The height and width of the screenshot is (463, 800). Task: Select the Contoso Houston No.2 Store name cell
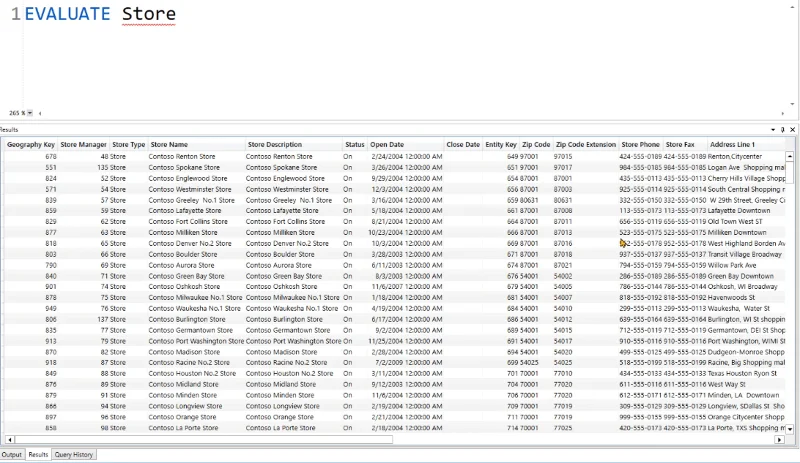[x=196, y=374]
